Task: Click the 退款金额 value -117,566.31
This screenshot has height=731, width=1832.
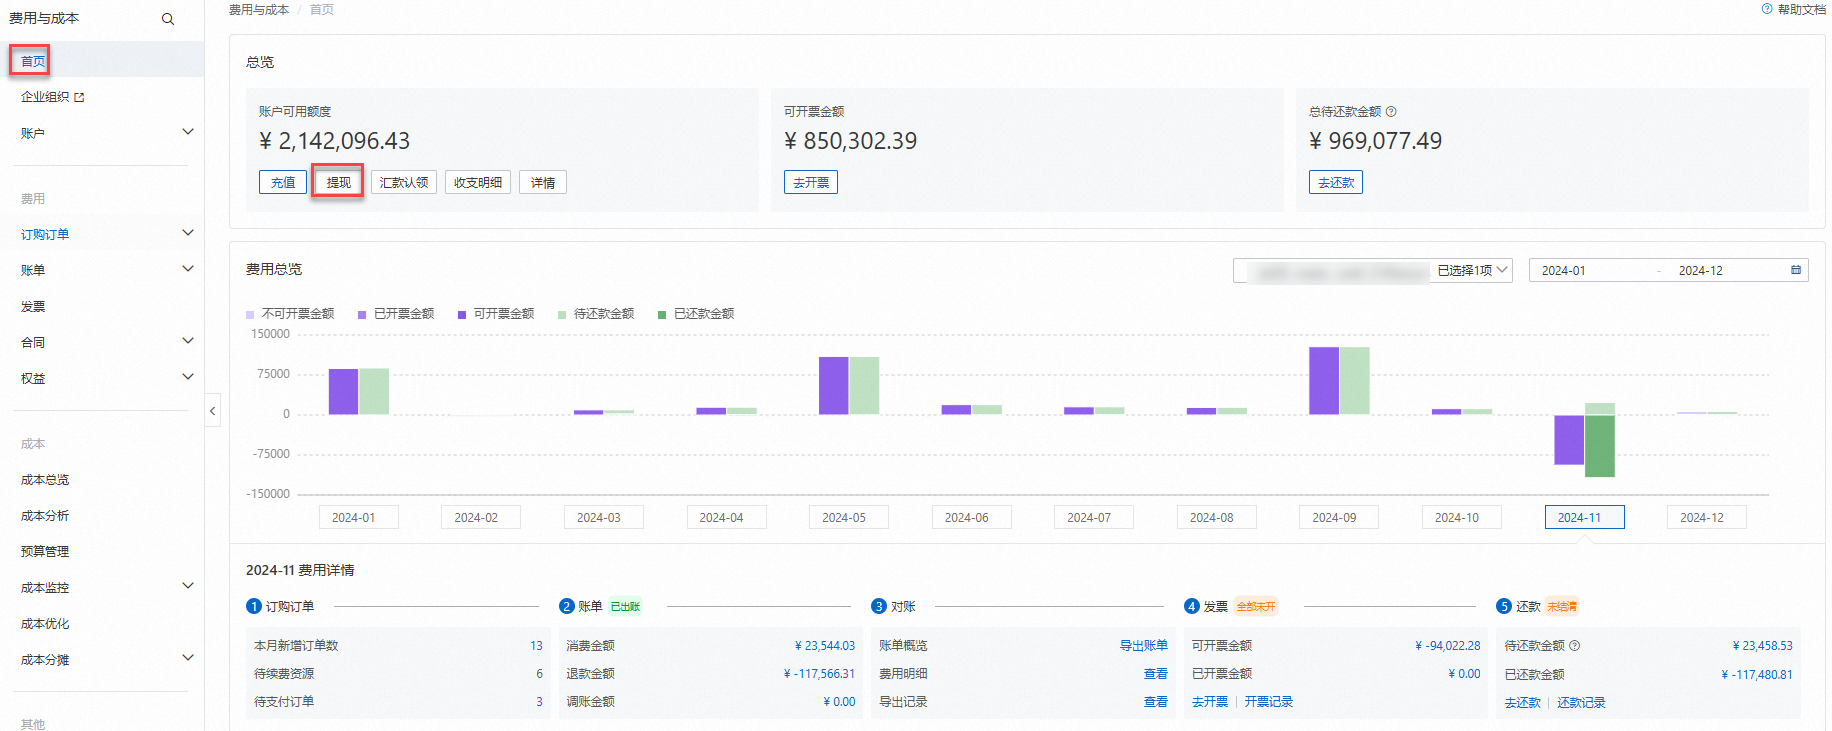Action: [820, 674]
